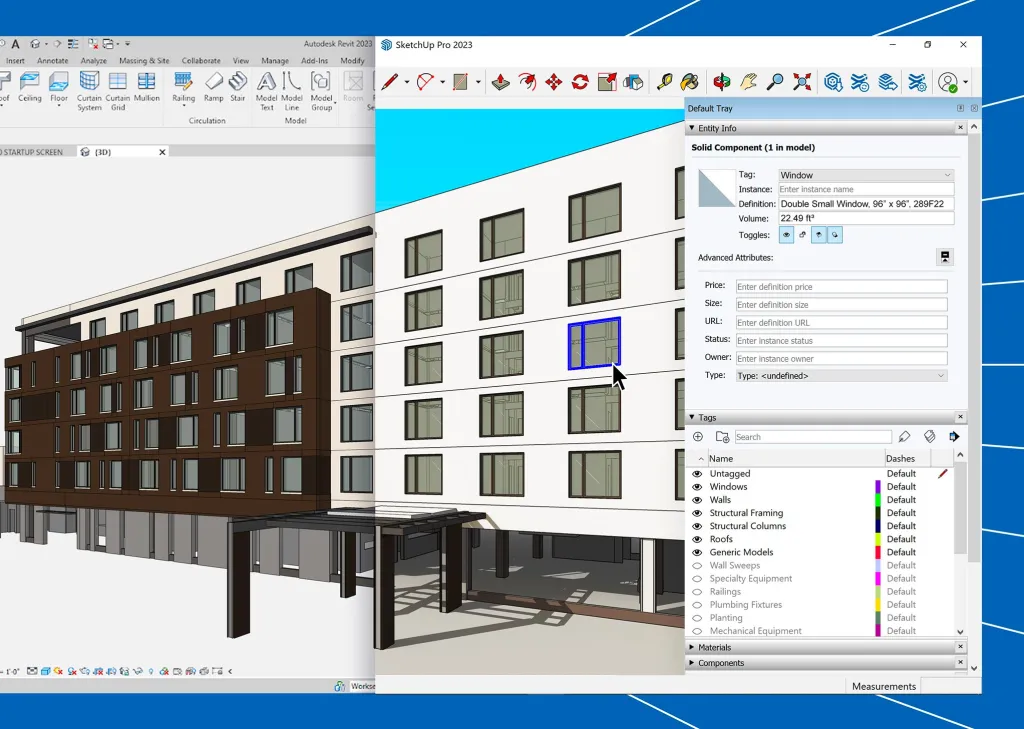Open the Tags details arrow menu
Screen dimensions: 1024x729
pos(954,437)
